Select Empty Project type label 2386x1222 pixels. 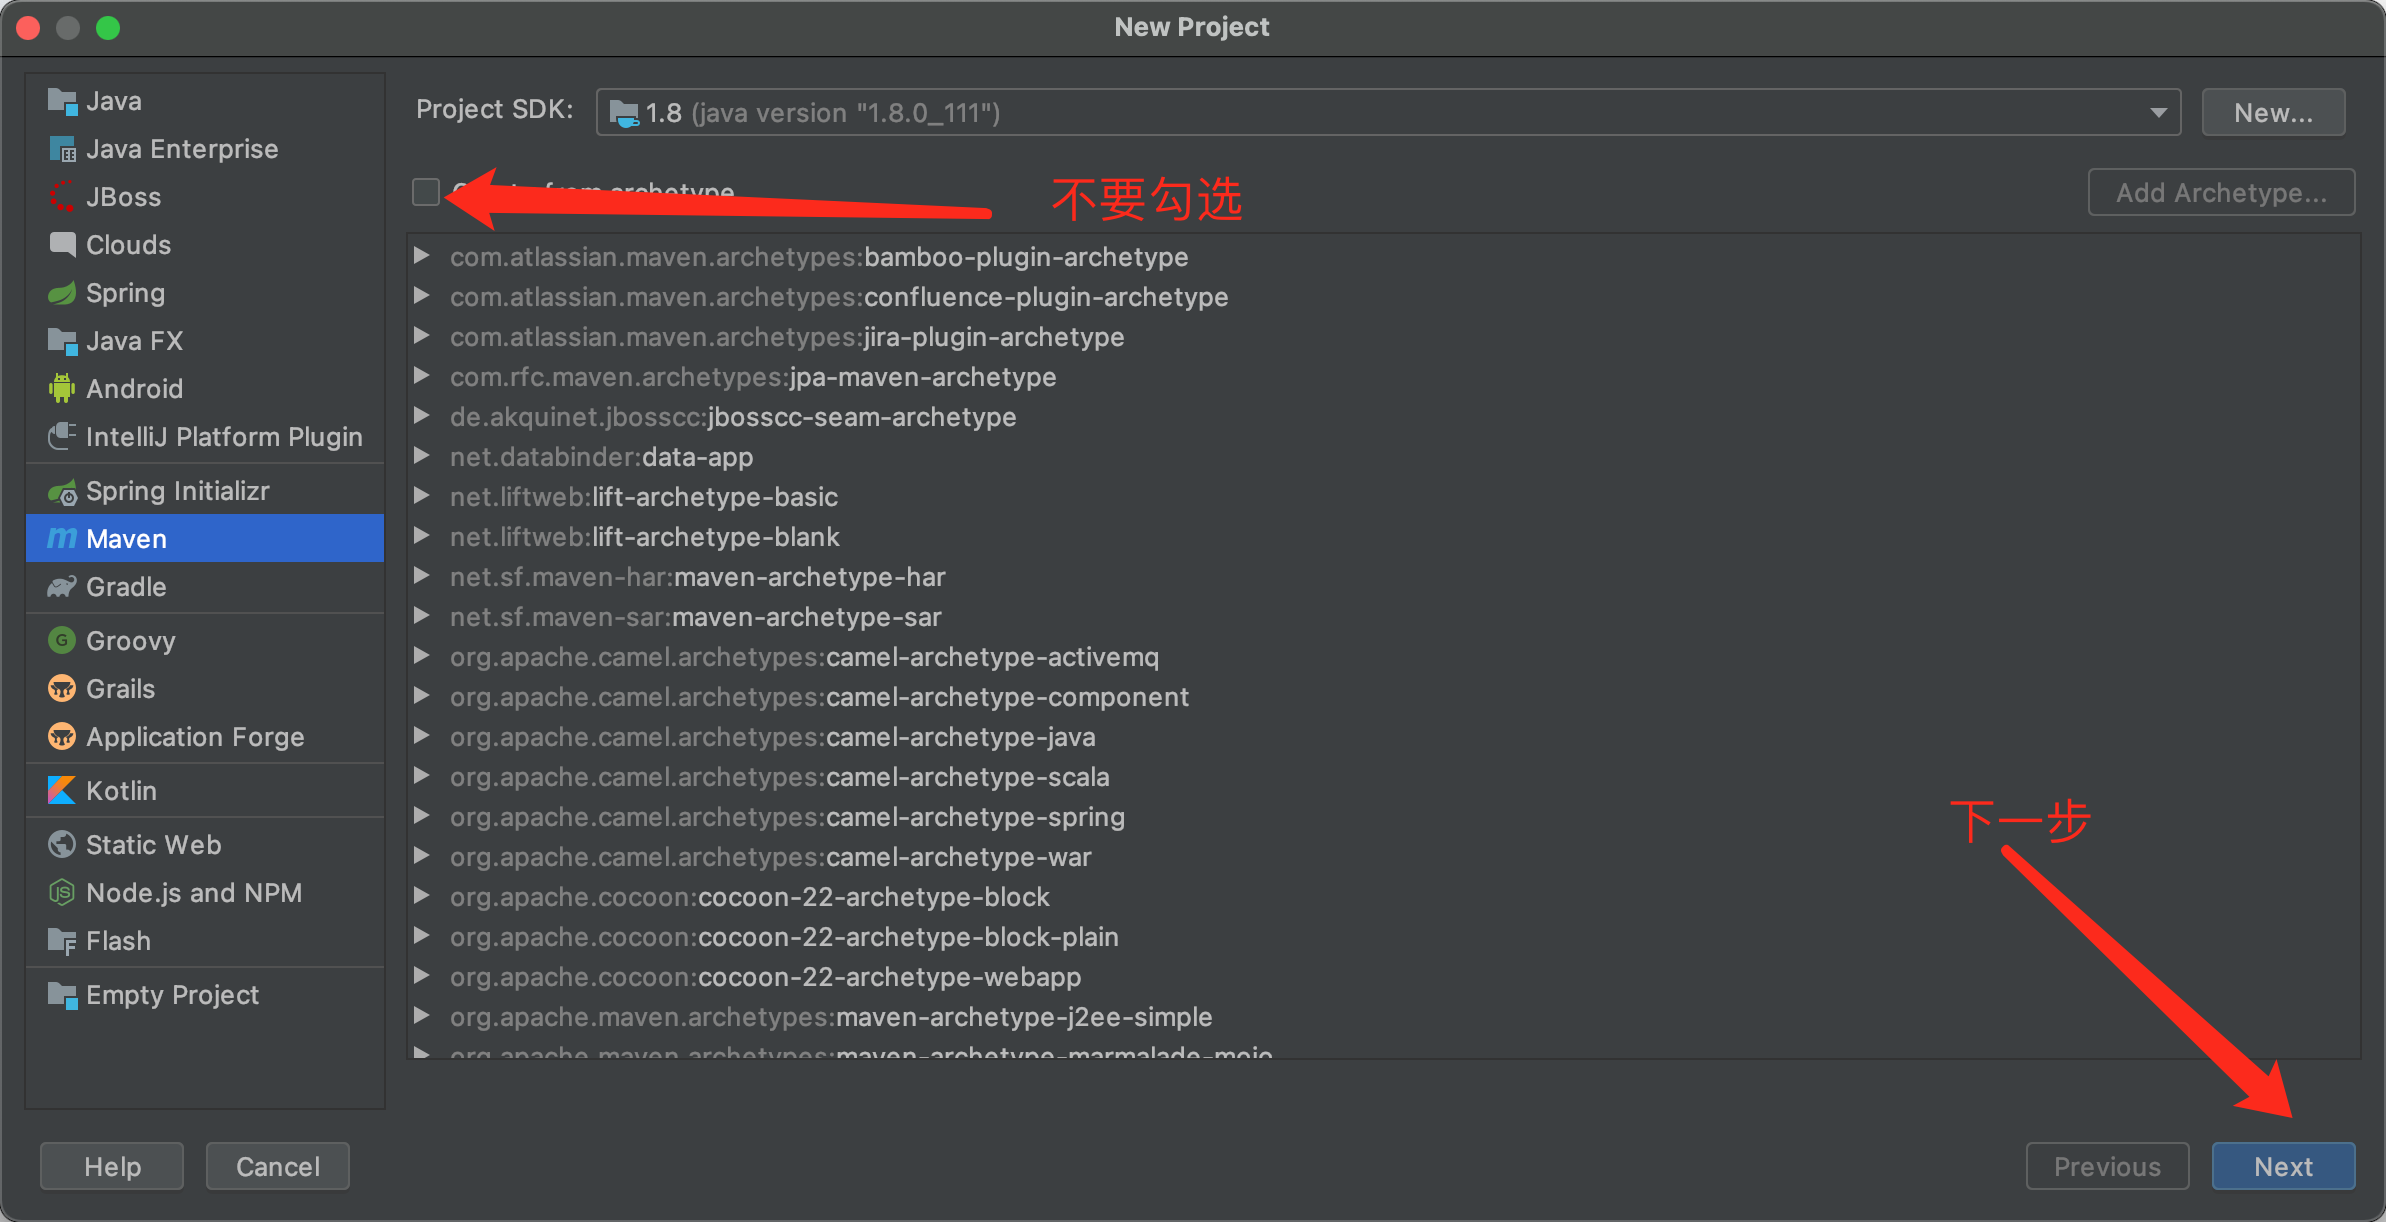pyautogui.click(x=172, y=995)
